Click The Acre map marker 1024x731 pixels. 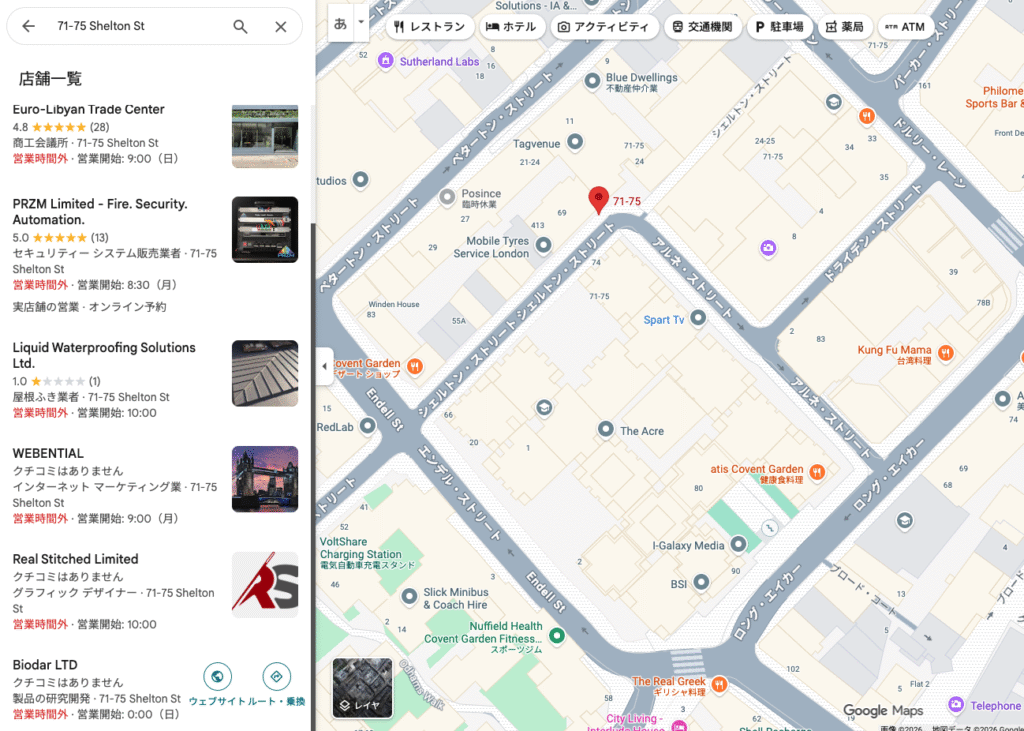(x=605, y=429)
